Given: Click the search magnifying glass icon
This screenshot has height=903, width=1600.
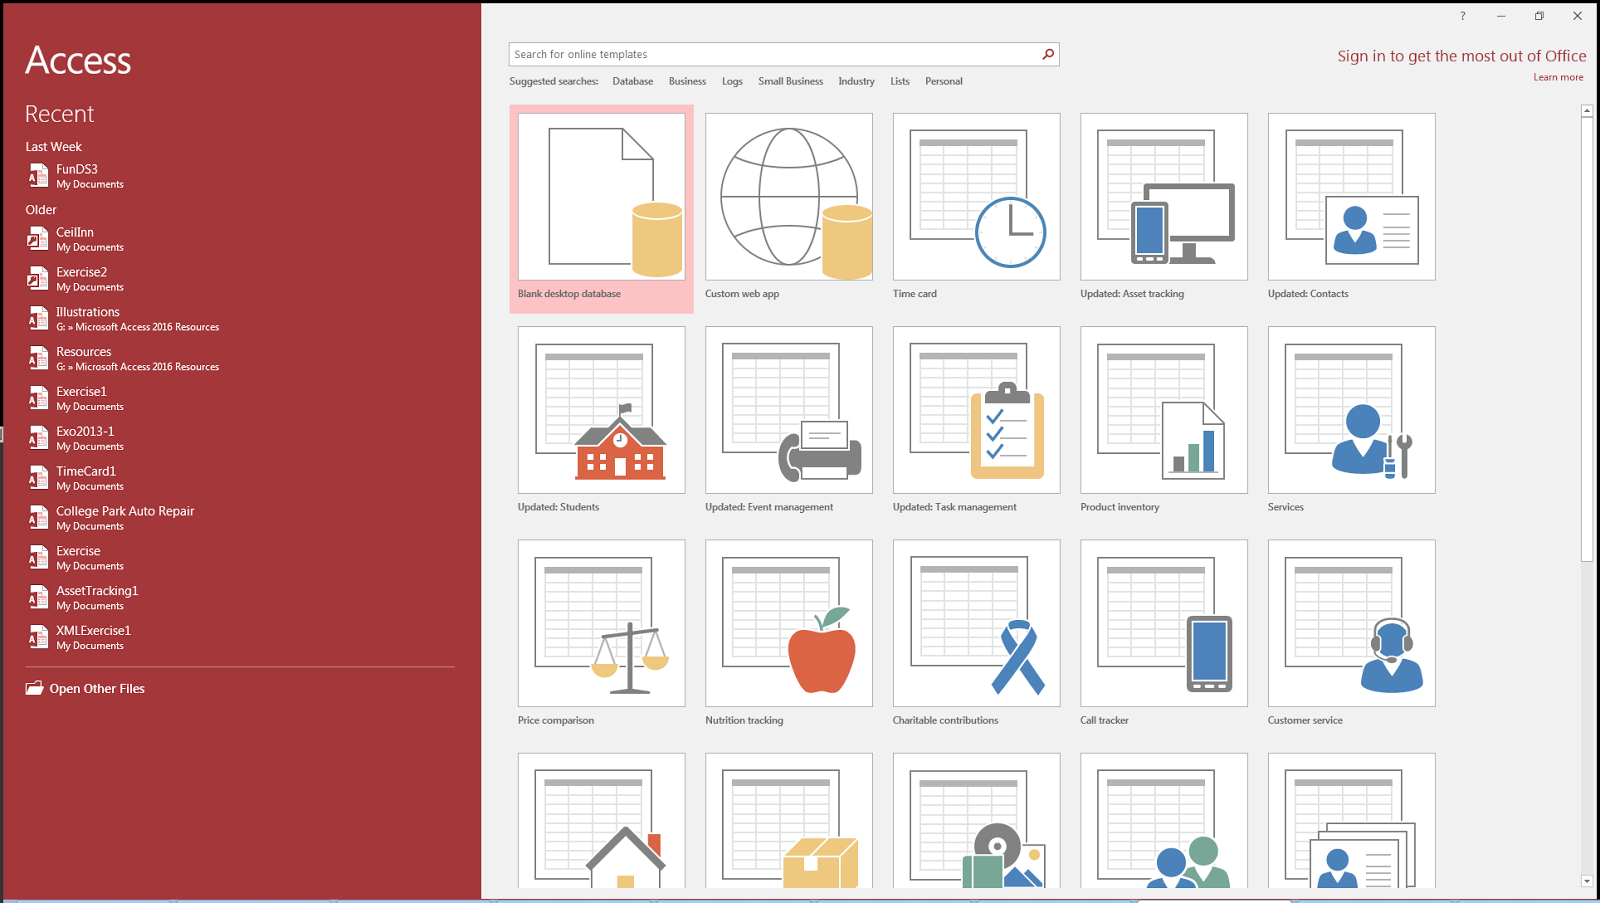Looking at the screenshot, I should tap(1047, 54).
